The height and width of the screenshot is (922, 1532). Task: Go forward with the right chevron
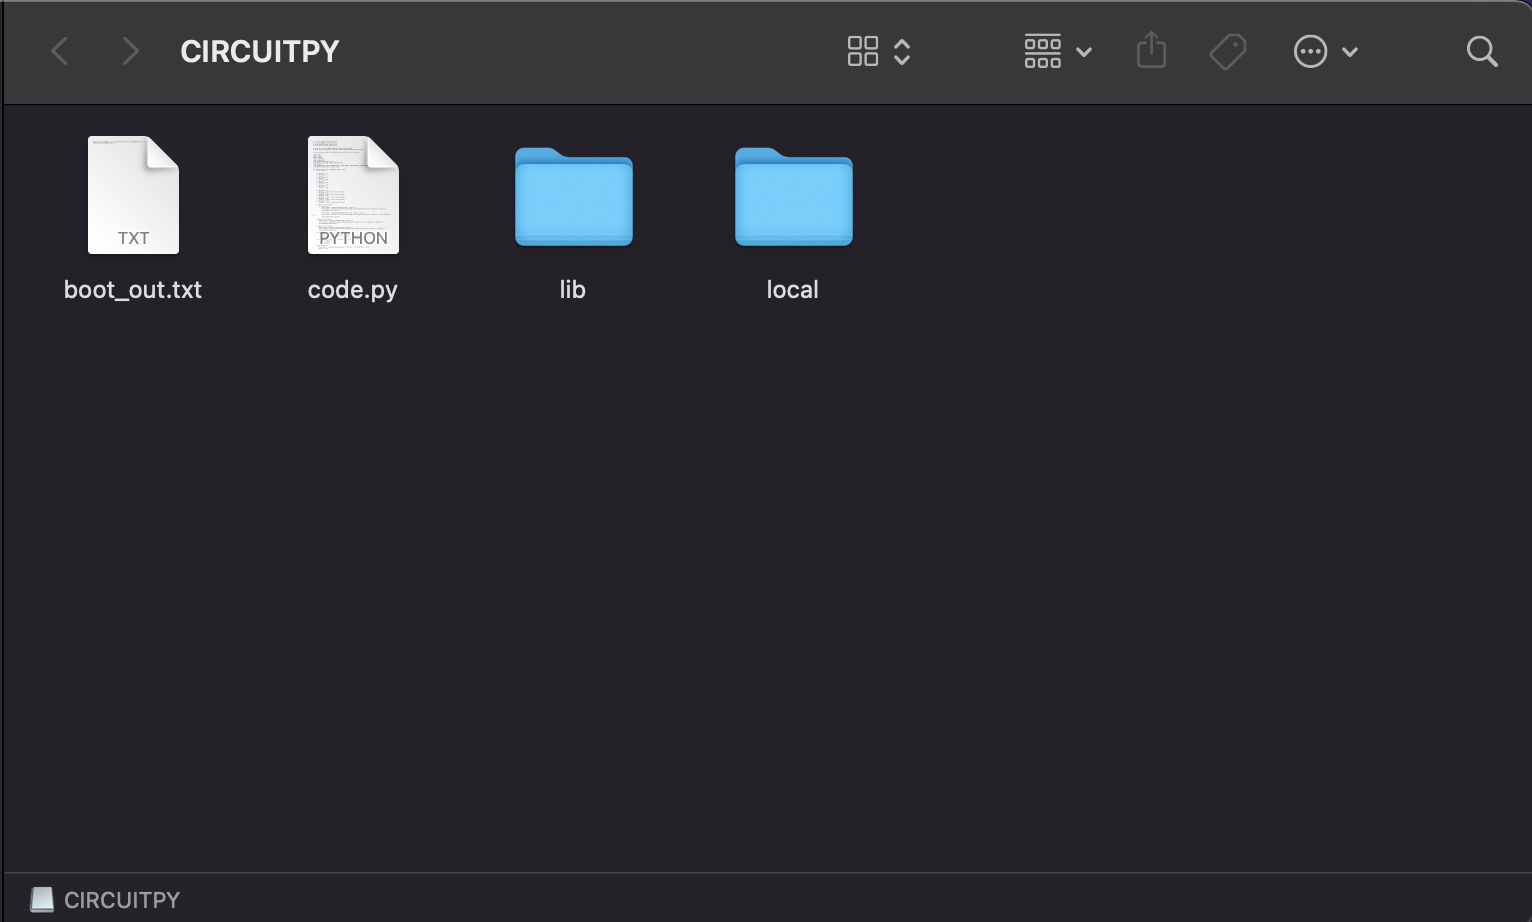coord(130,51)
